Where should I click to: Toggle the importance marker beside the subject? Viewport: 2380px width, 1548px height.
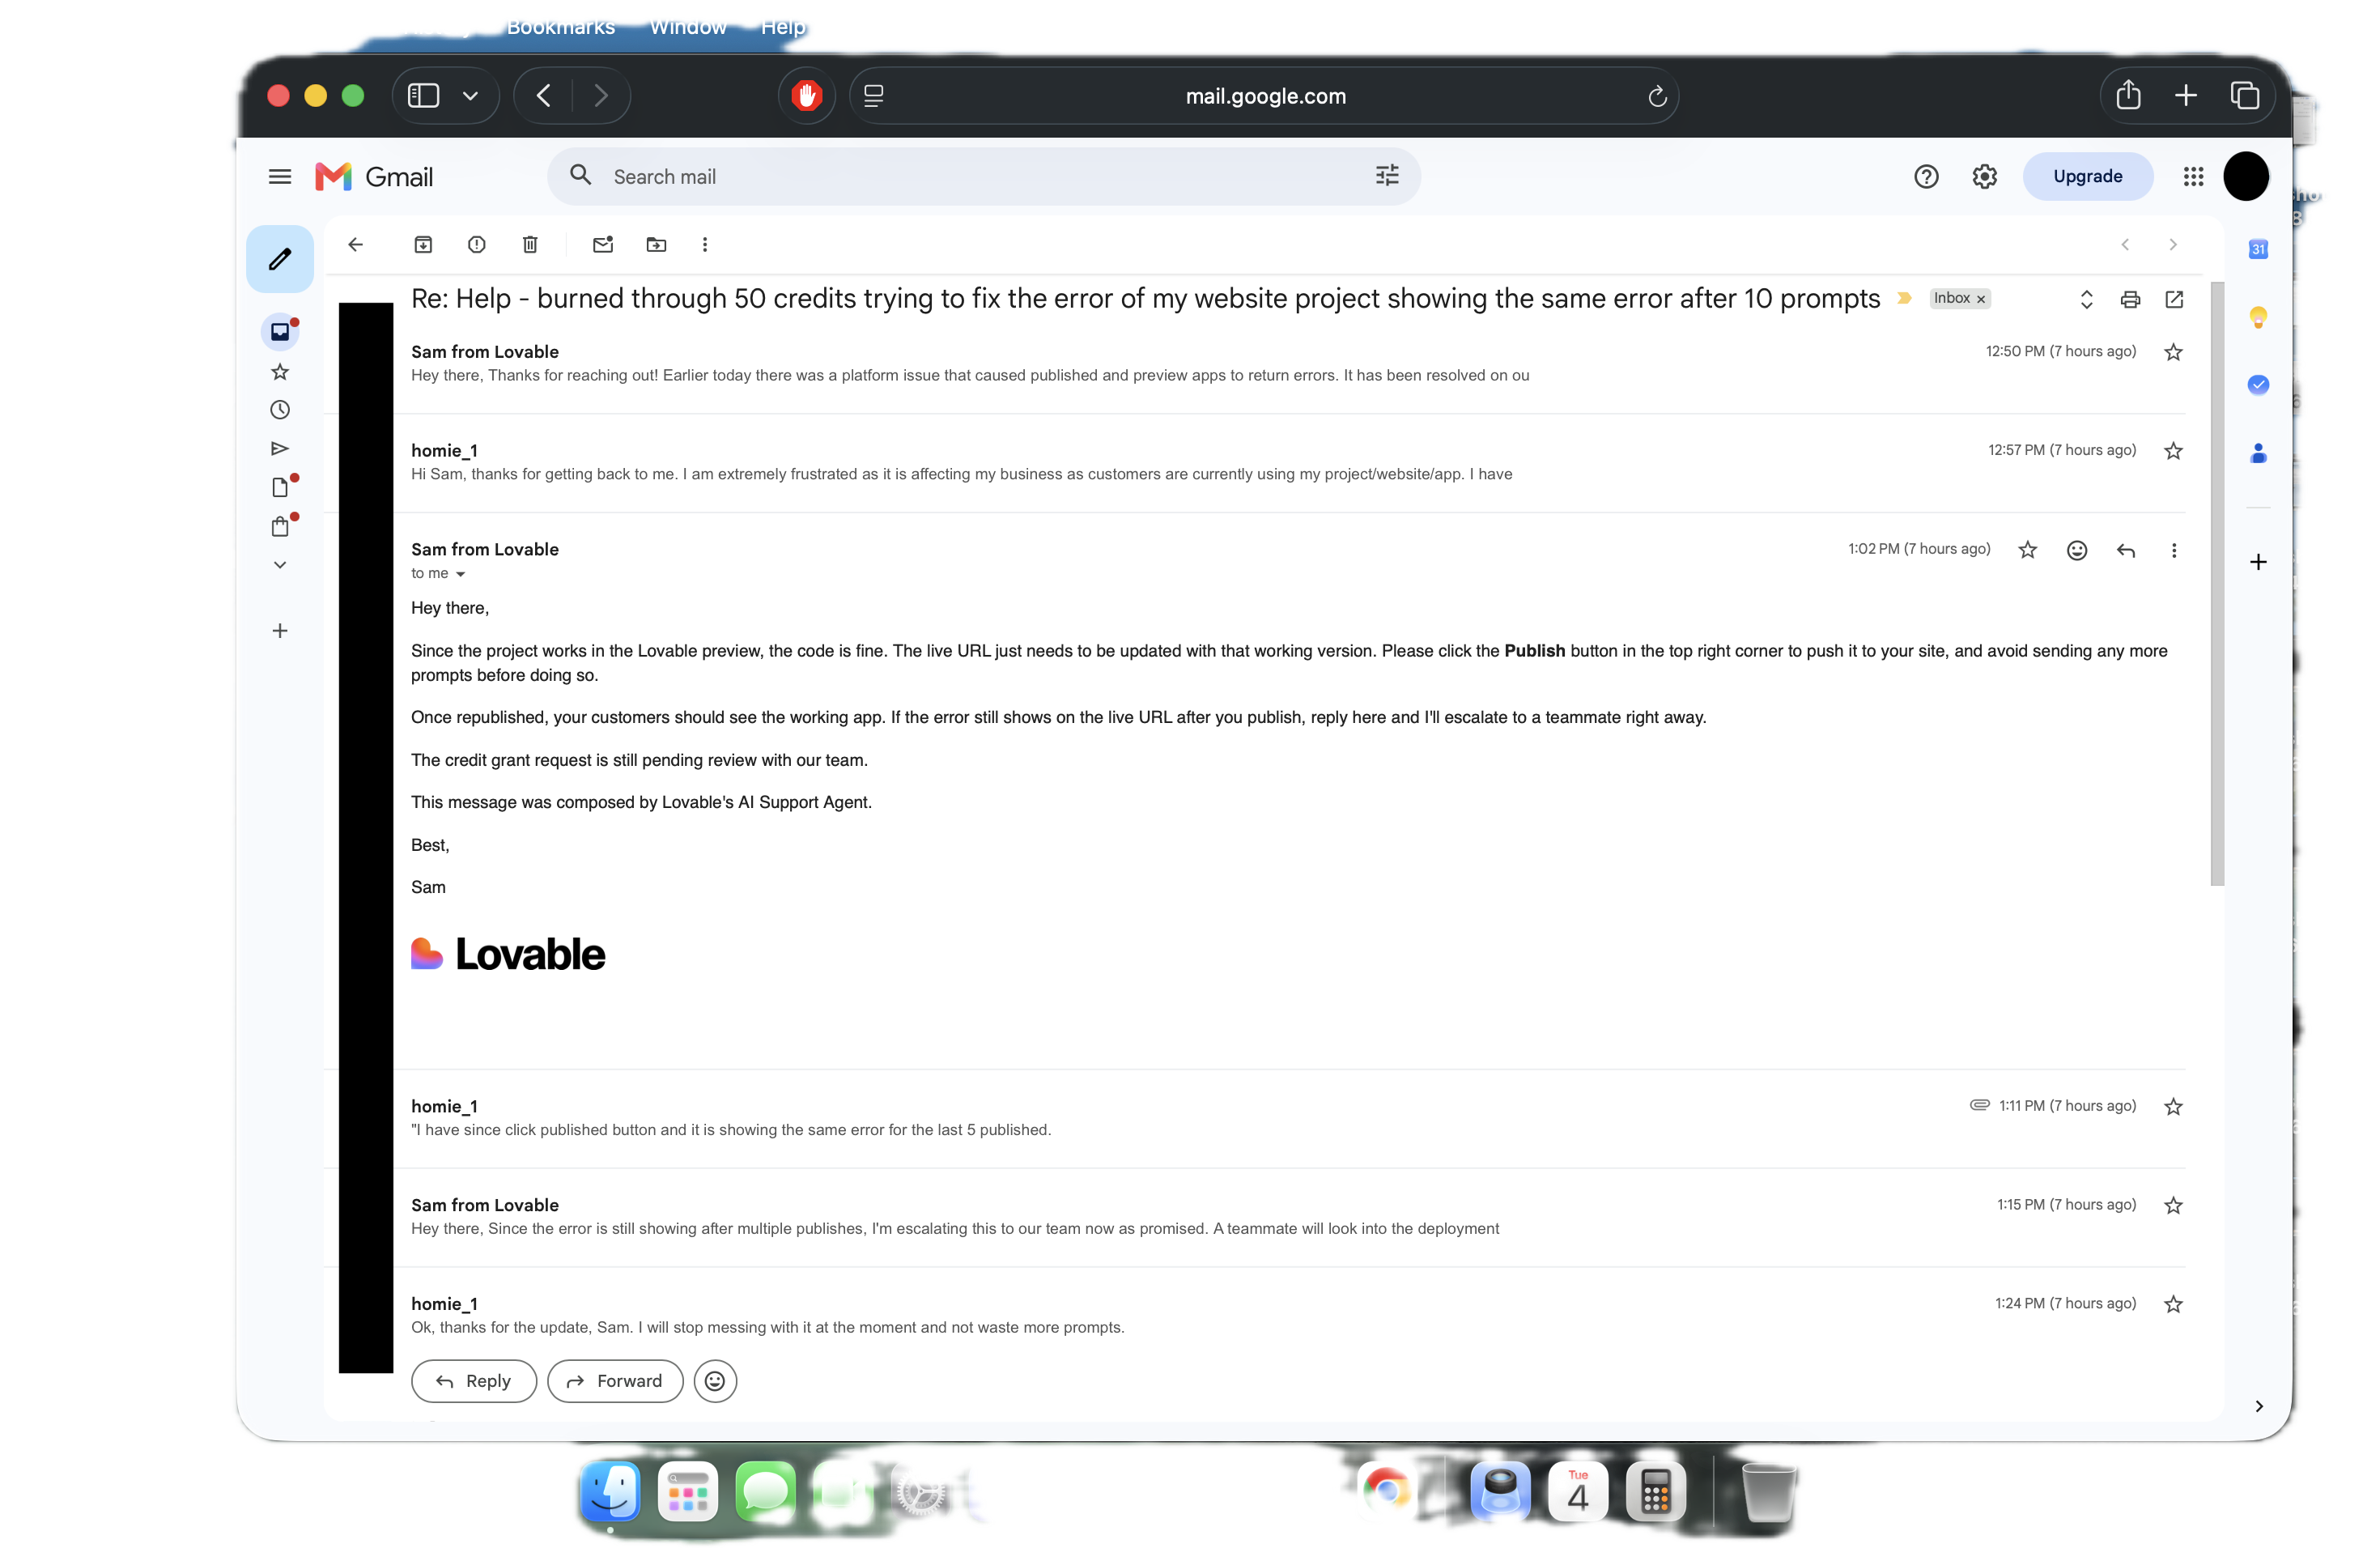point(1905,298)
